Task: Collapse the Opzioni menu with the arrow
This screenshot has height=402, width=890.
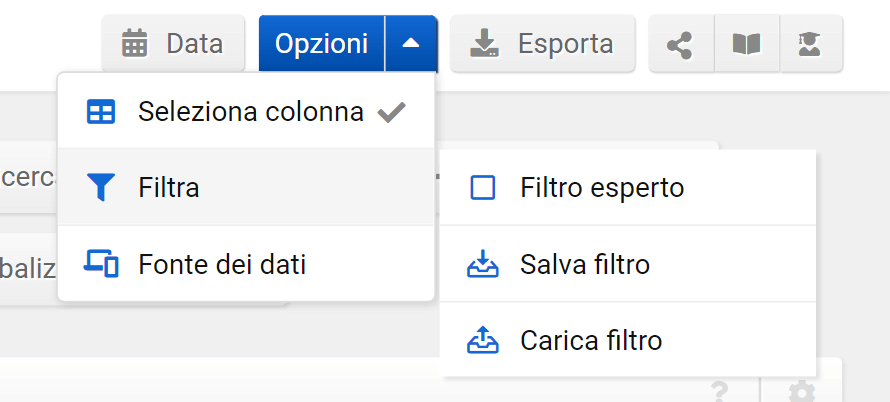Action: point(411,44)
